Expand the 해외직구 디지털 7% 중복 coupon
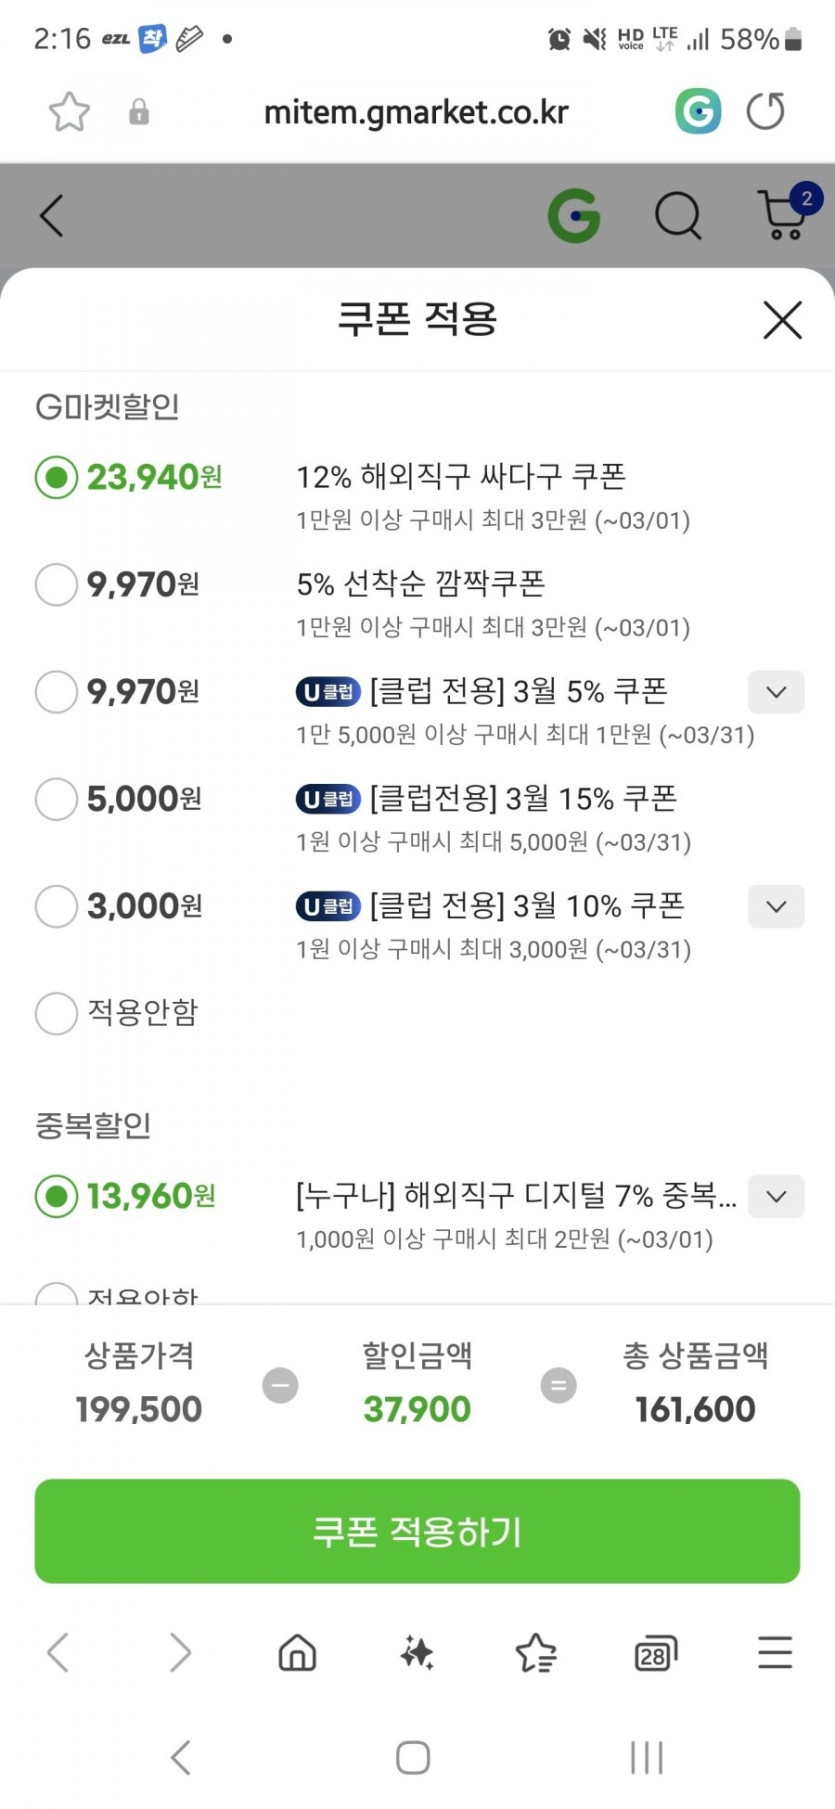Viewport: 835px width, 1809px height. [x=776, y=1196]
